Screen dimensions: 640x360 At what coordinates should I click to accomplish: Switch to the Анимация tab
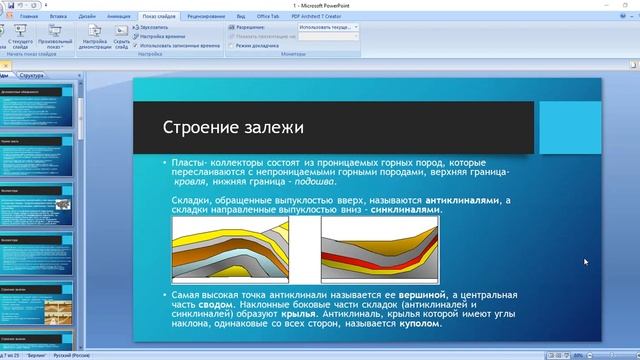click(x=119, y=16)
